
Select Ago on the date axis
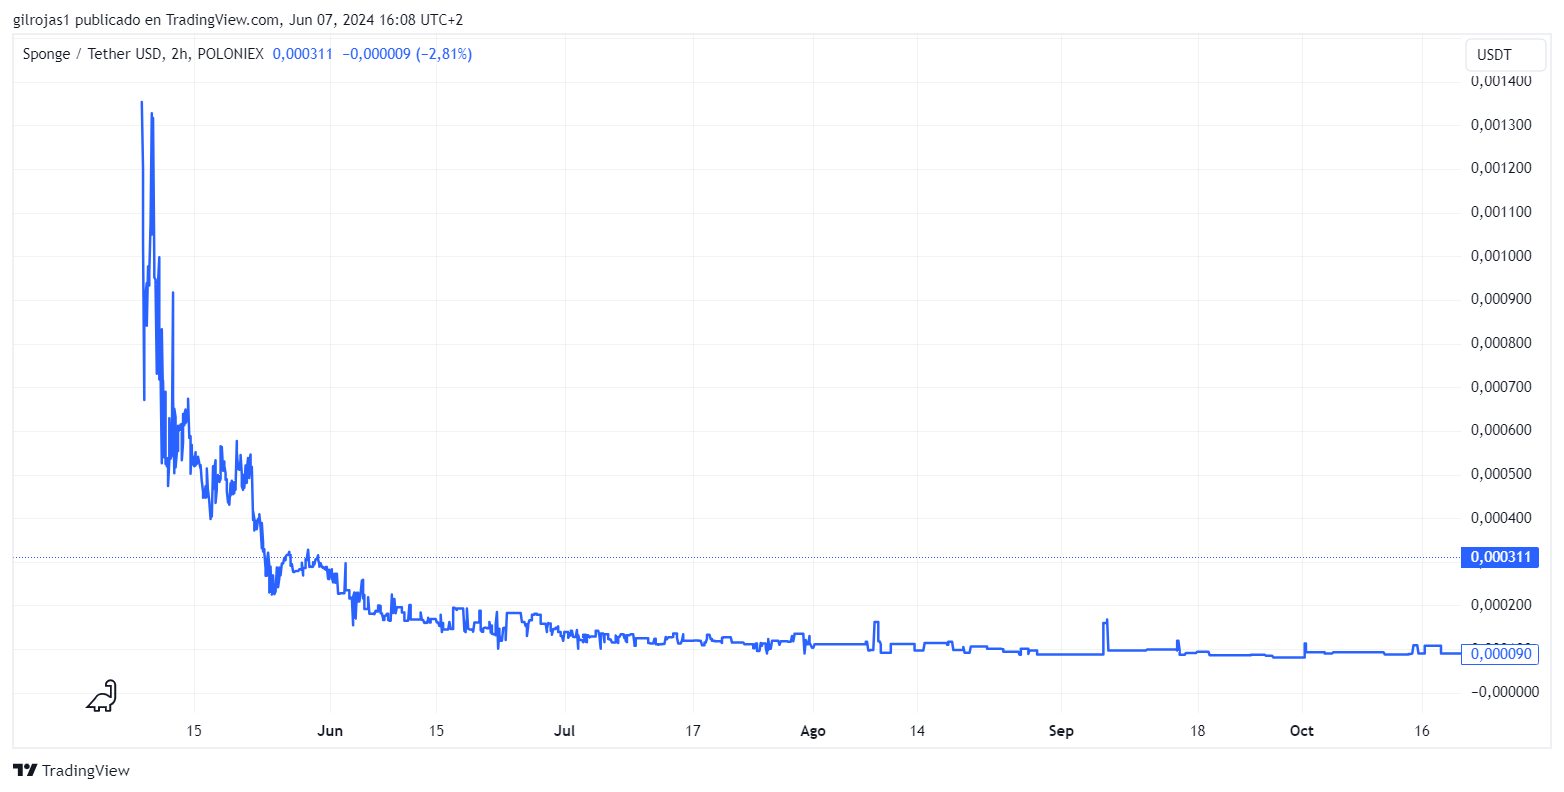click(812, 731)
